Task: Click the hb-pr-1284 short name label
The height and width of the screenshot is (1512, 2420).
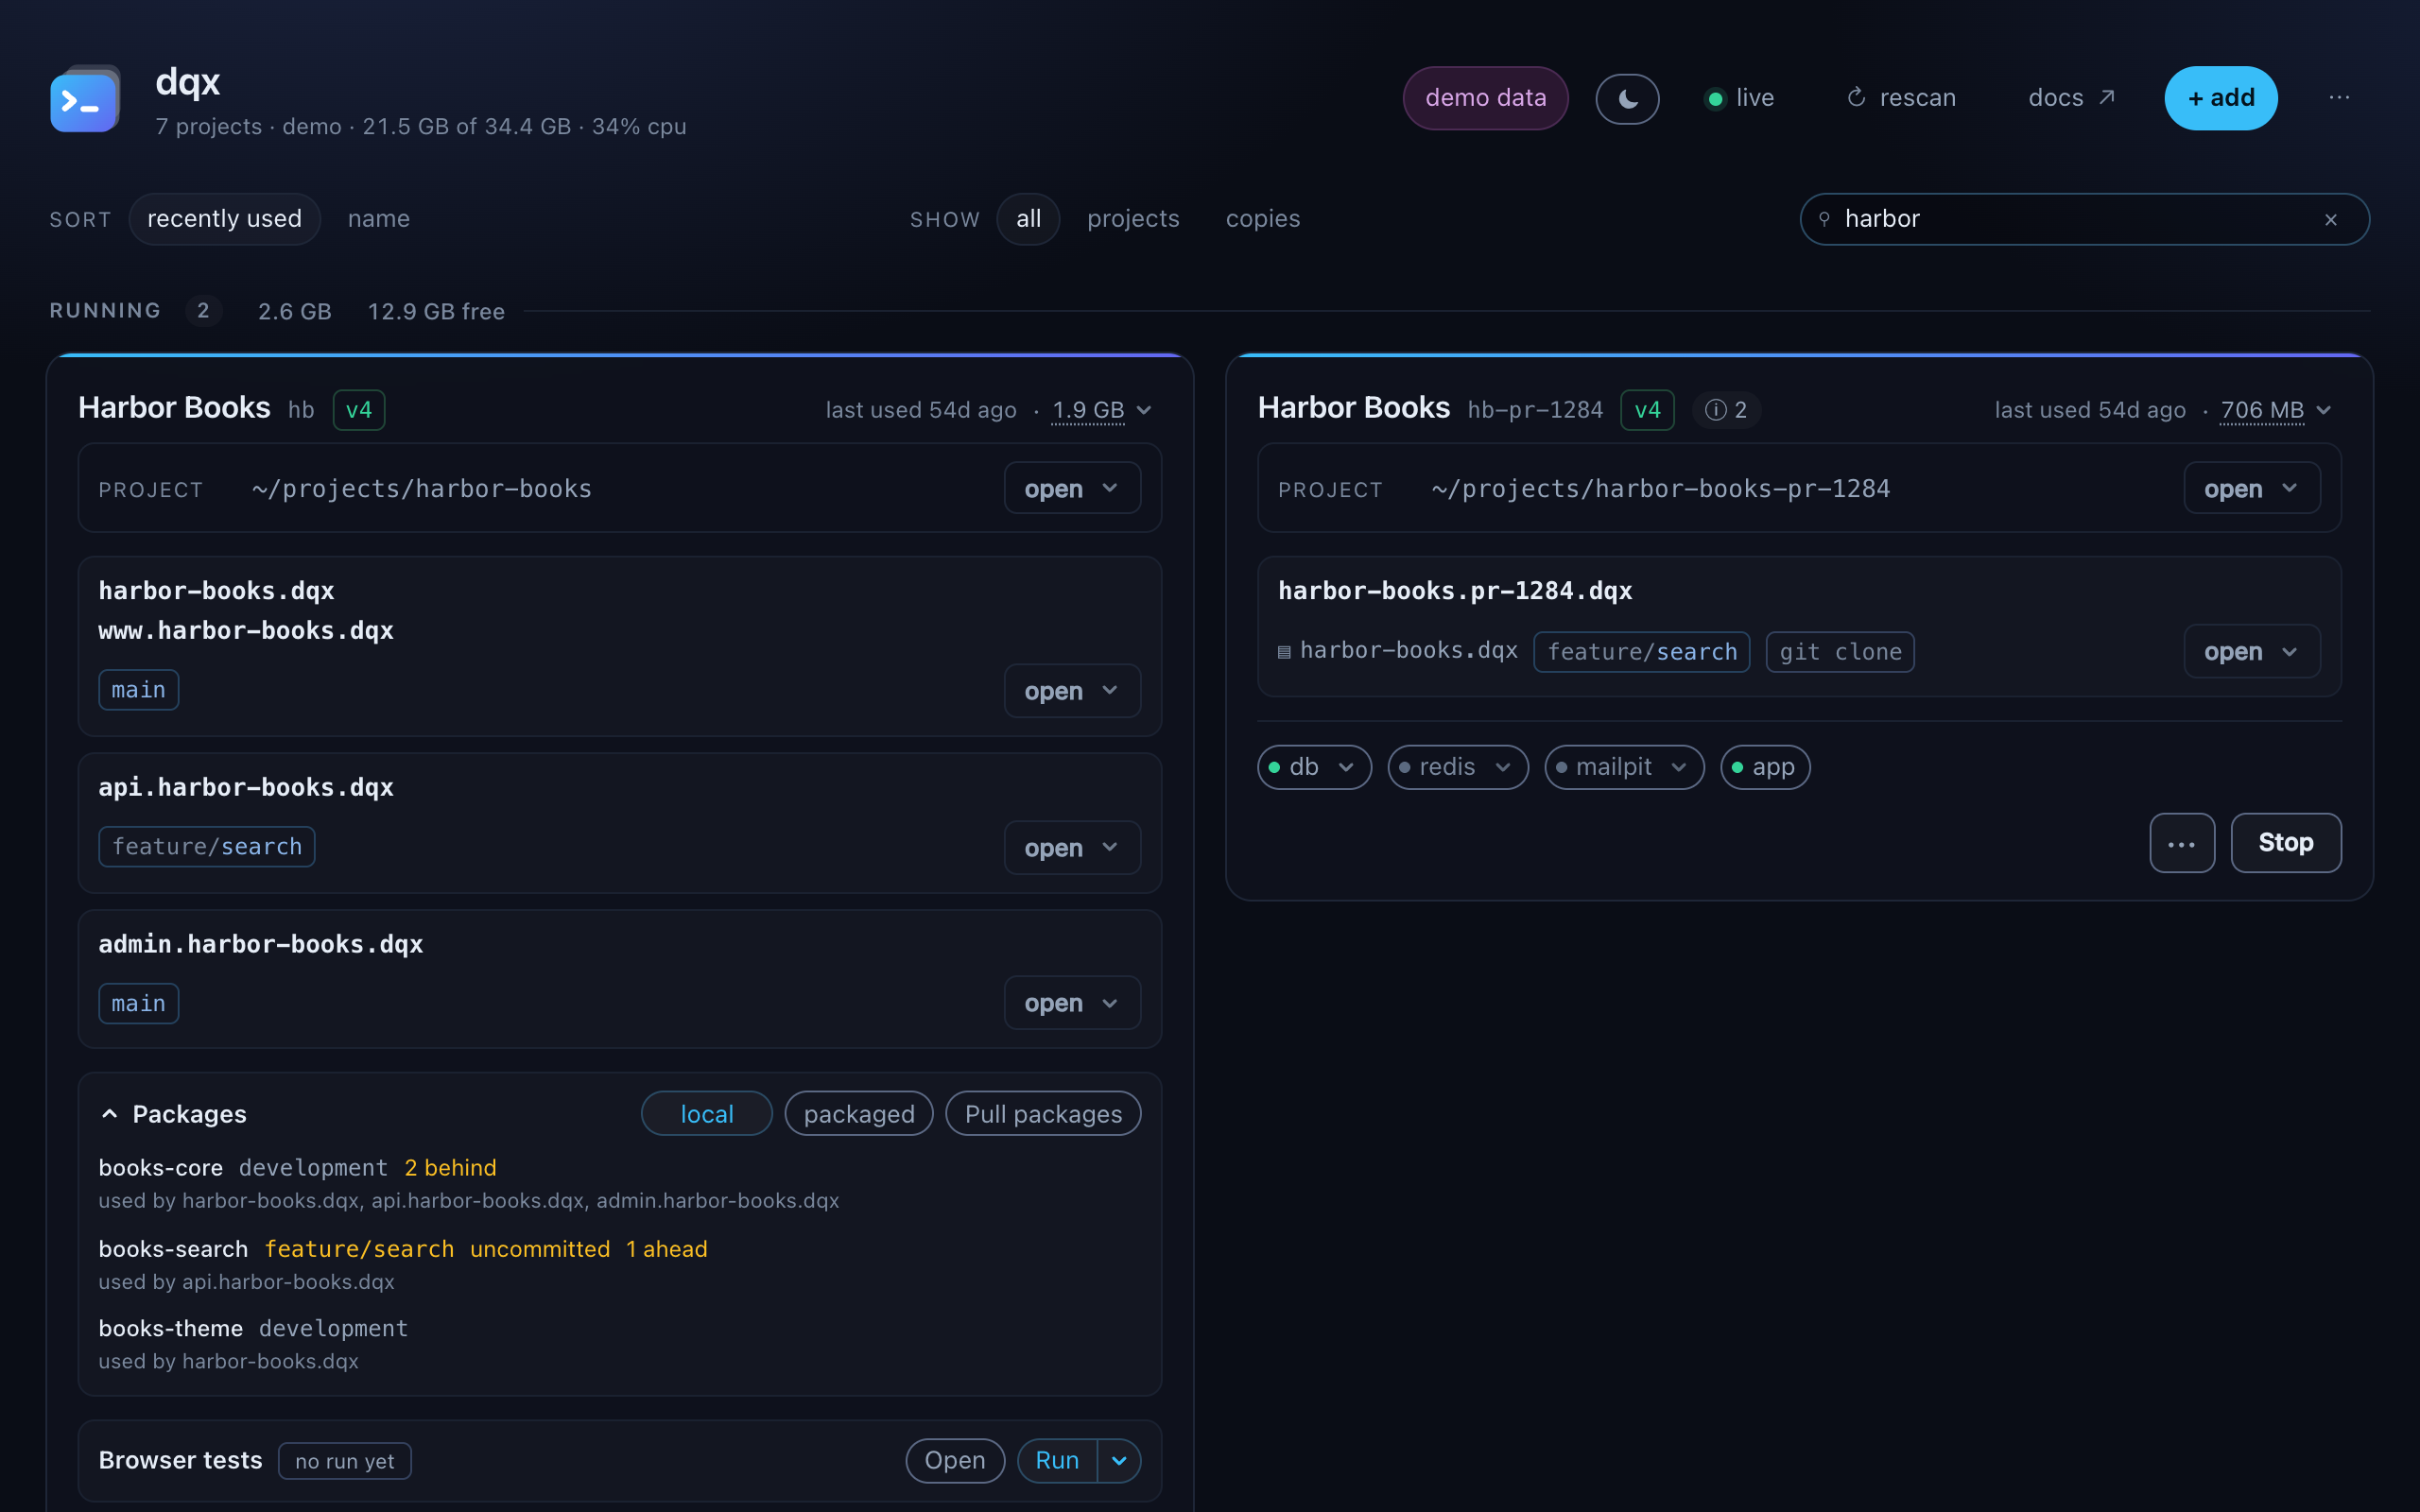Action: (1535, 410)
